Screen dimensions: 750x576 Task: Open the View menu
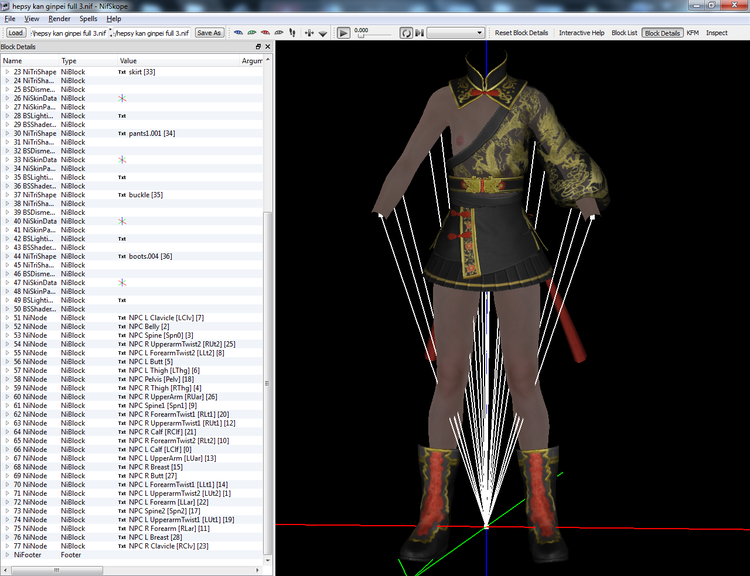tap(32, 19)
